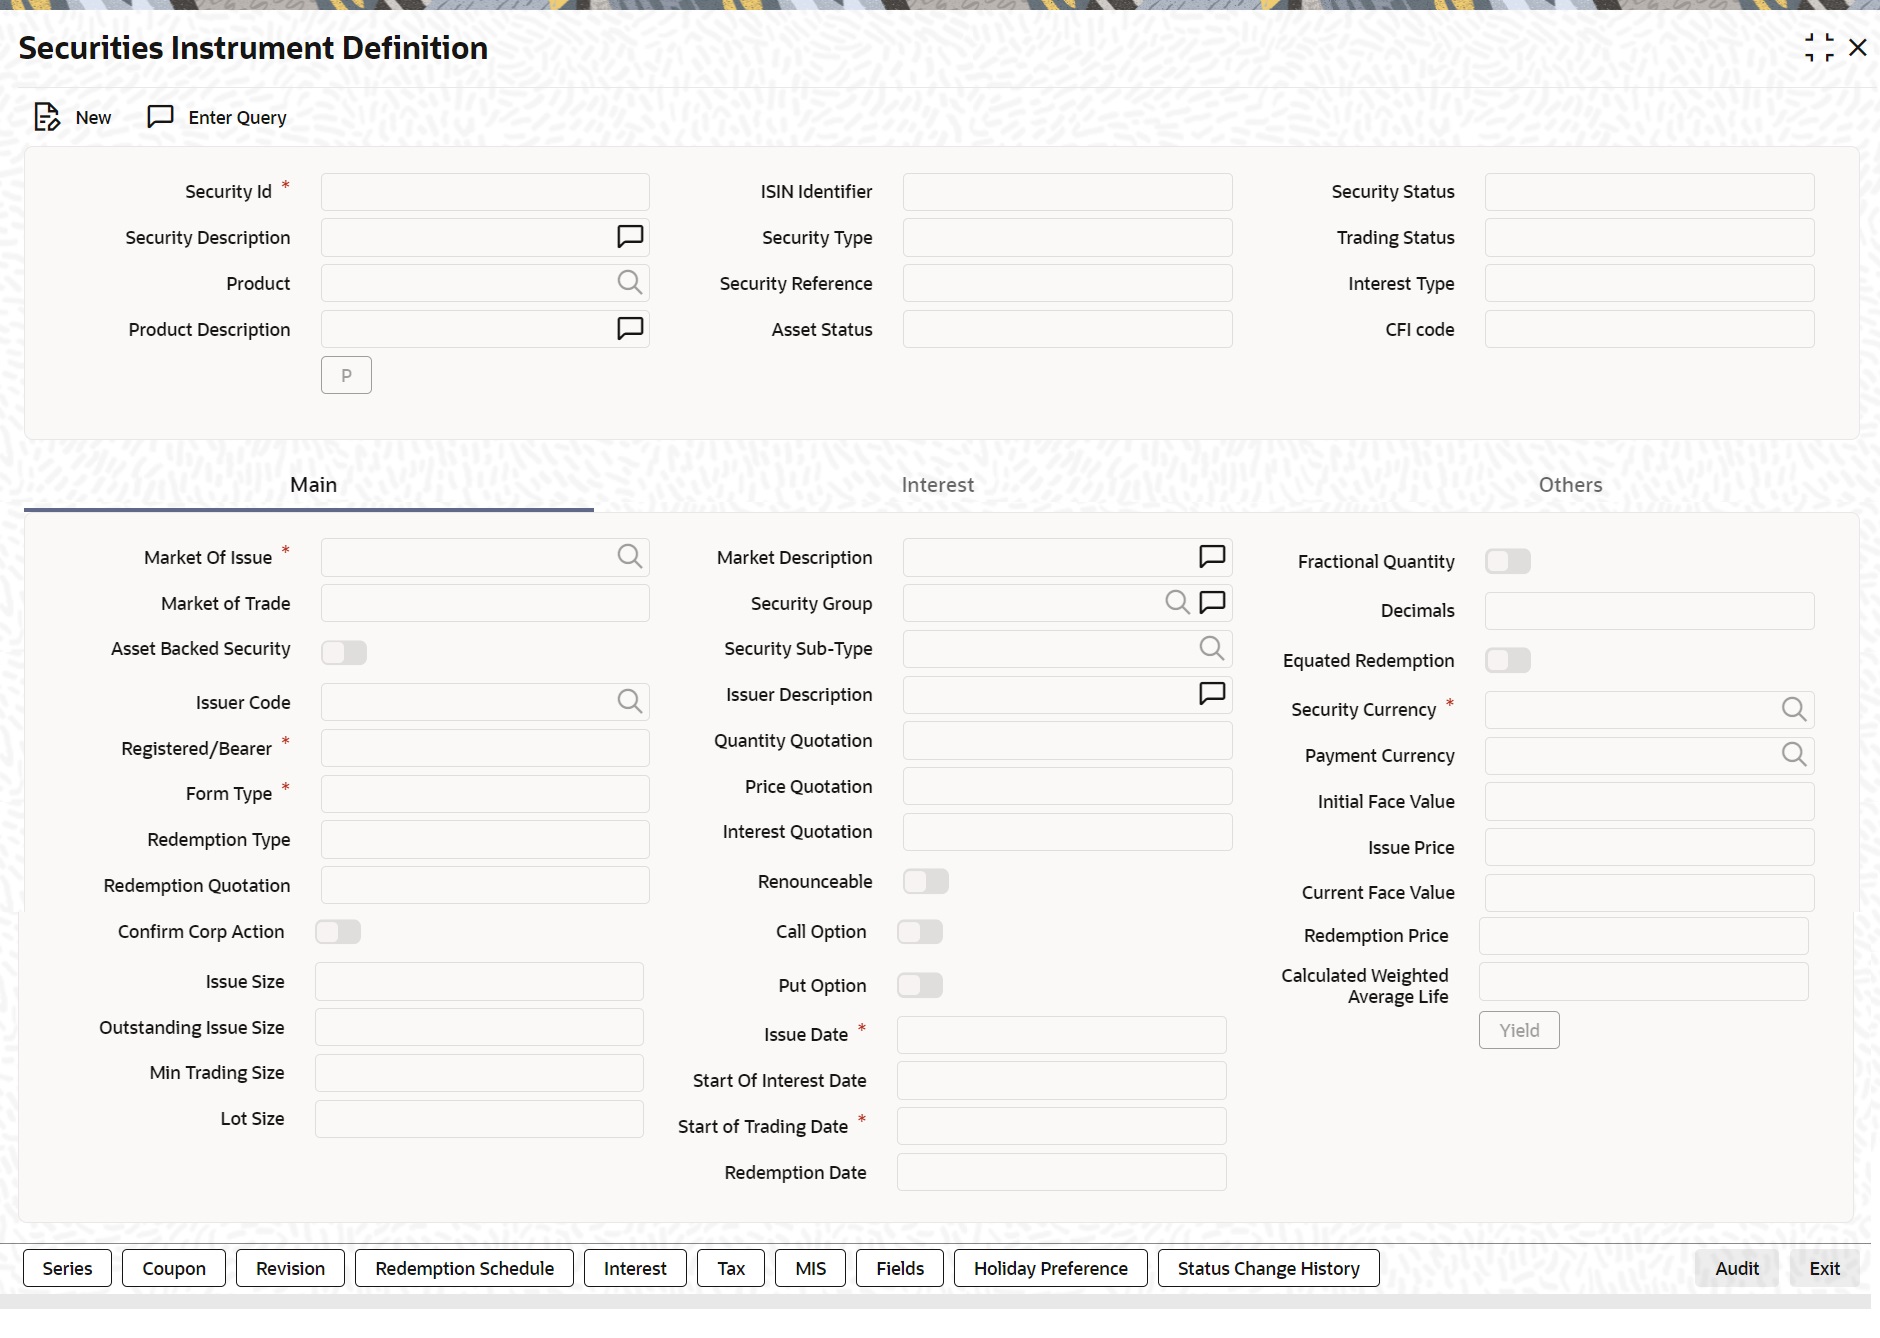Click the Audit button

coord(1737,1268)
